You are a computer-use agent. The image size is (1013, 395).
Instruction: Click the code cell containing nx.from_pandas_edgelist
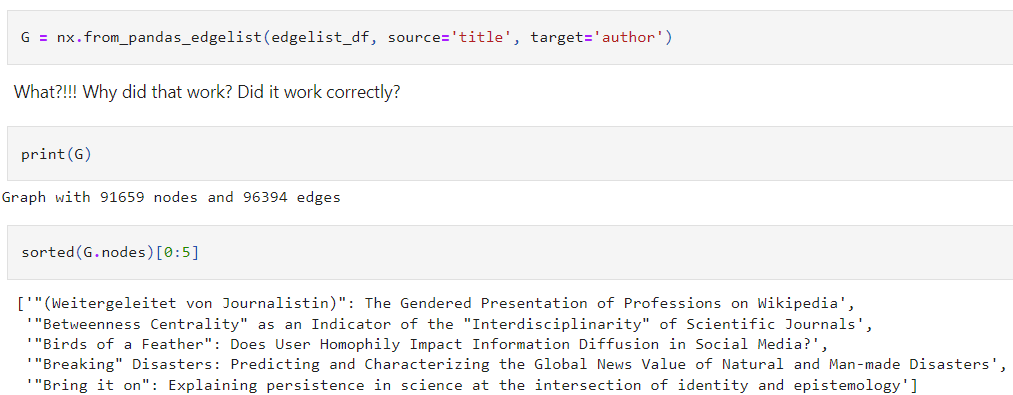click(x=510, y=37)
